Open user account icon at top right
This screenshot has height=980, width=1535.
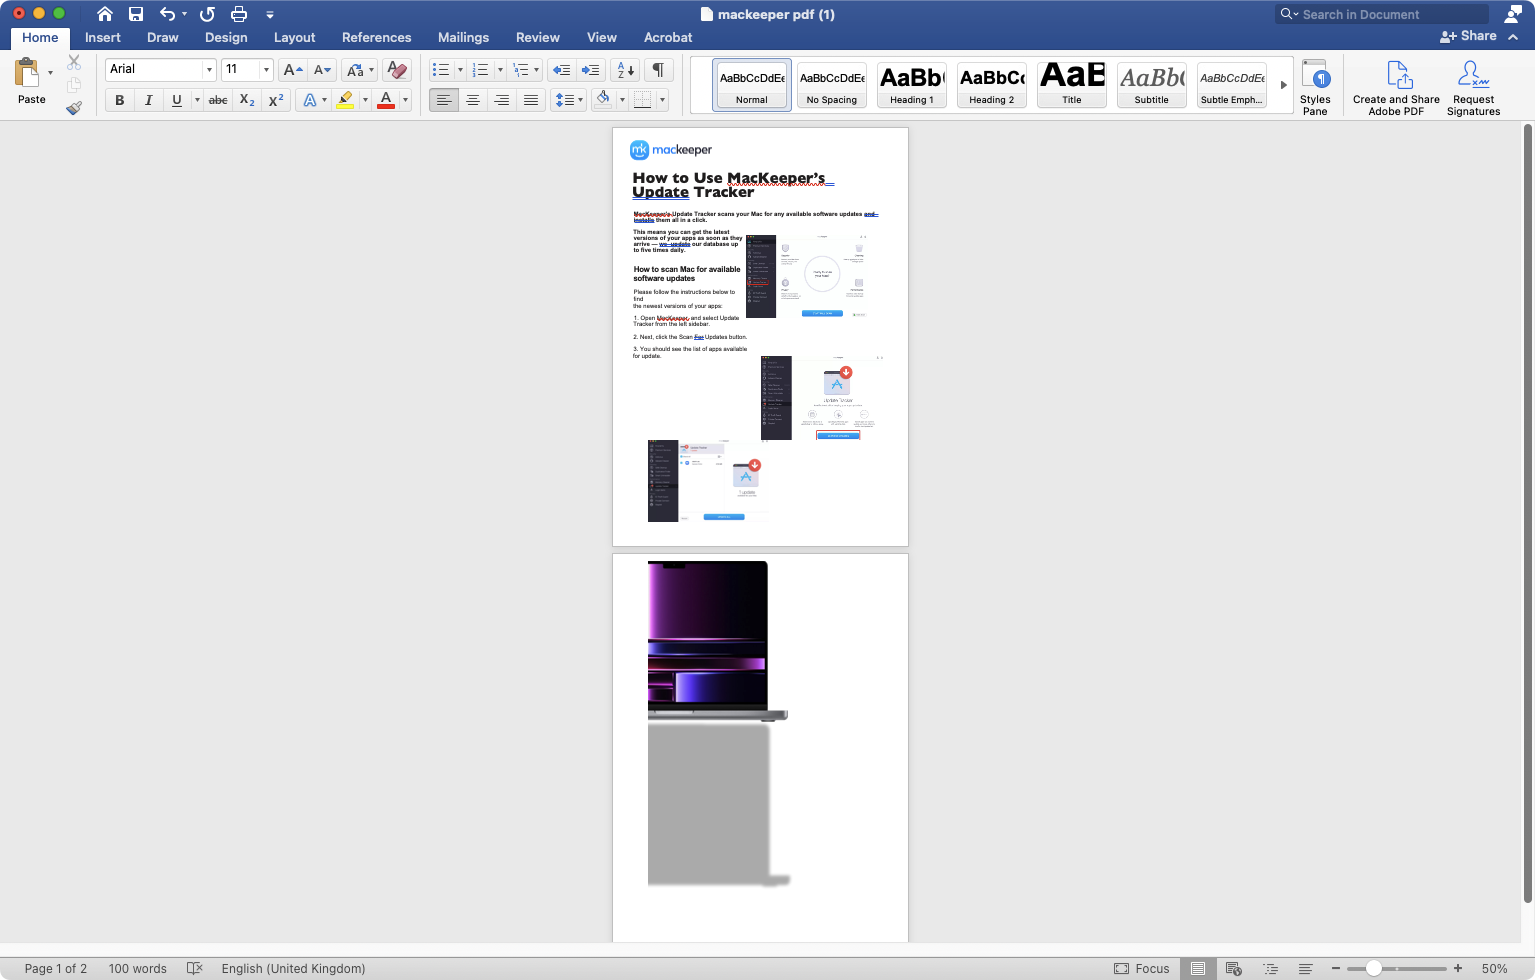tap(1513, 14)
